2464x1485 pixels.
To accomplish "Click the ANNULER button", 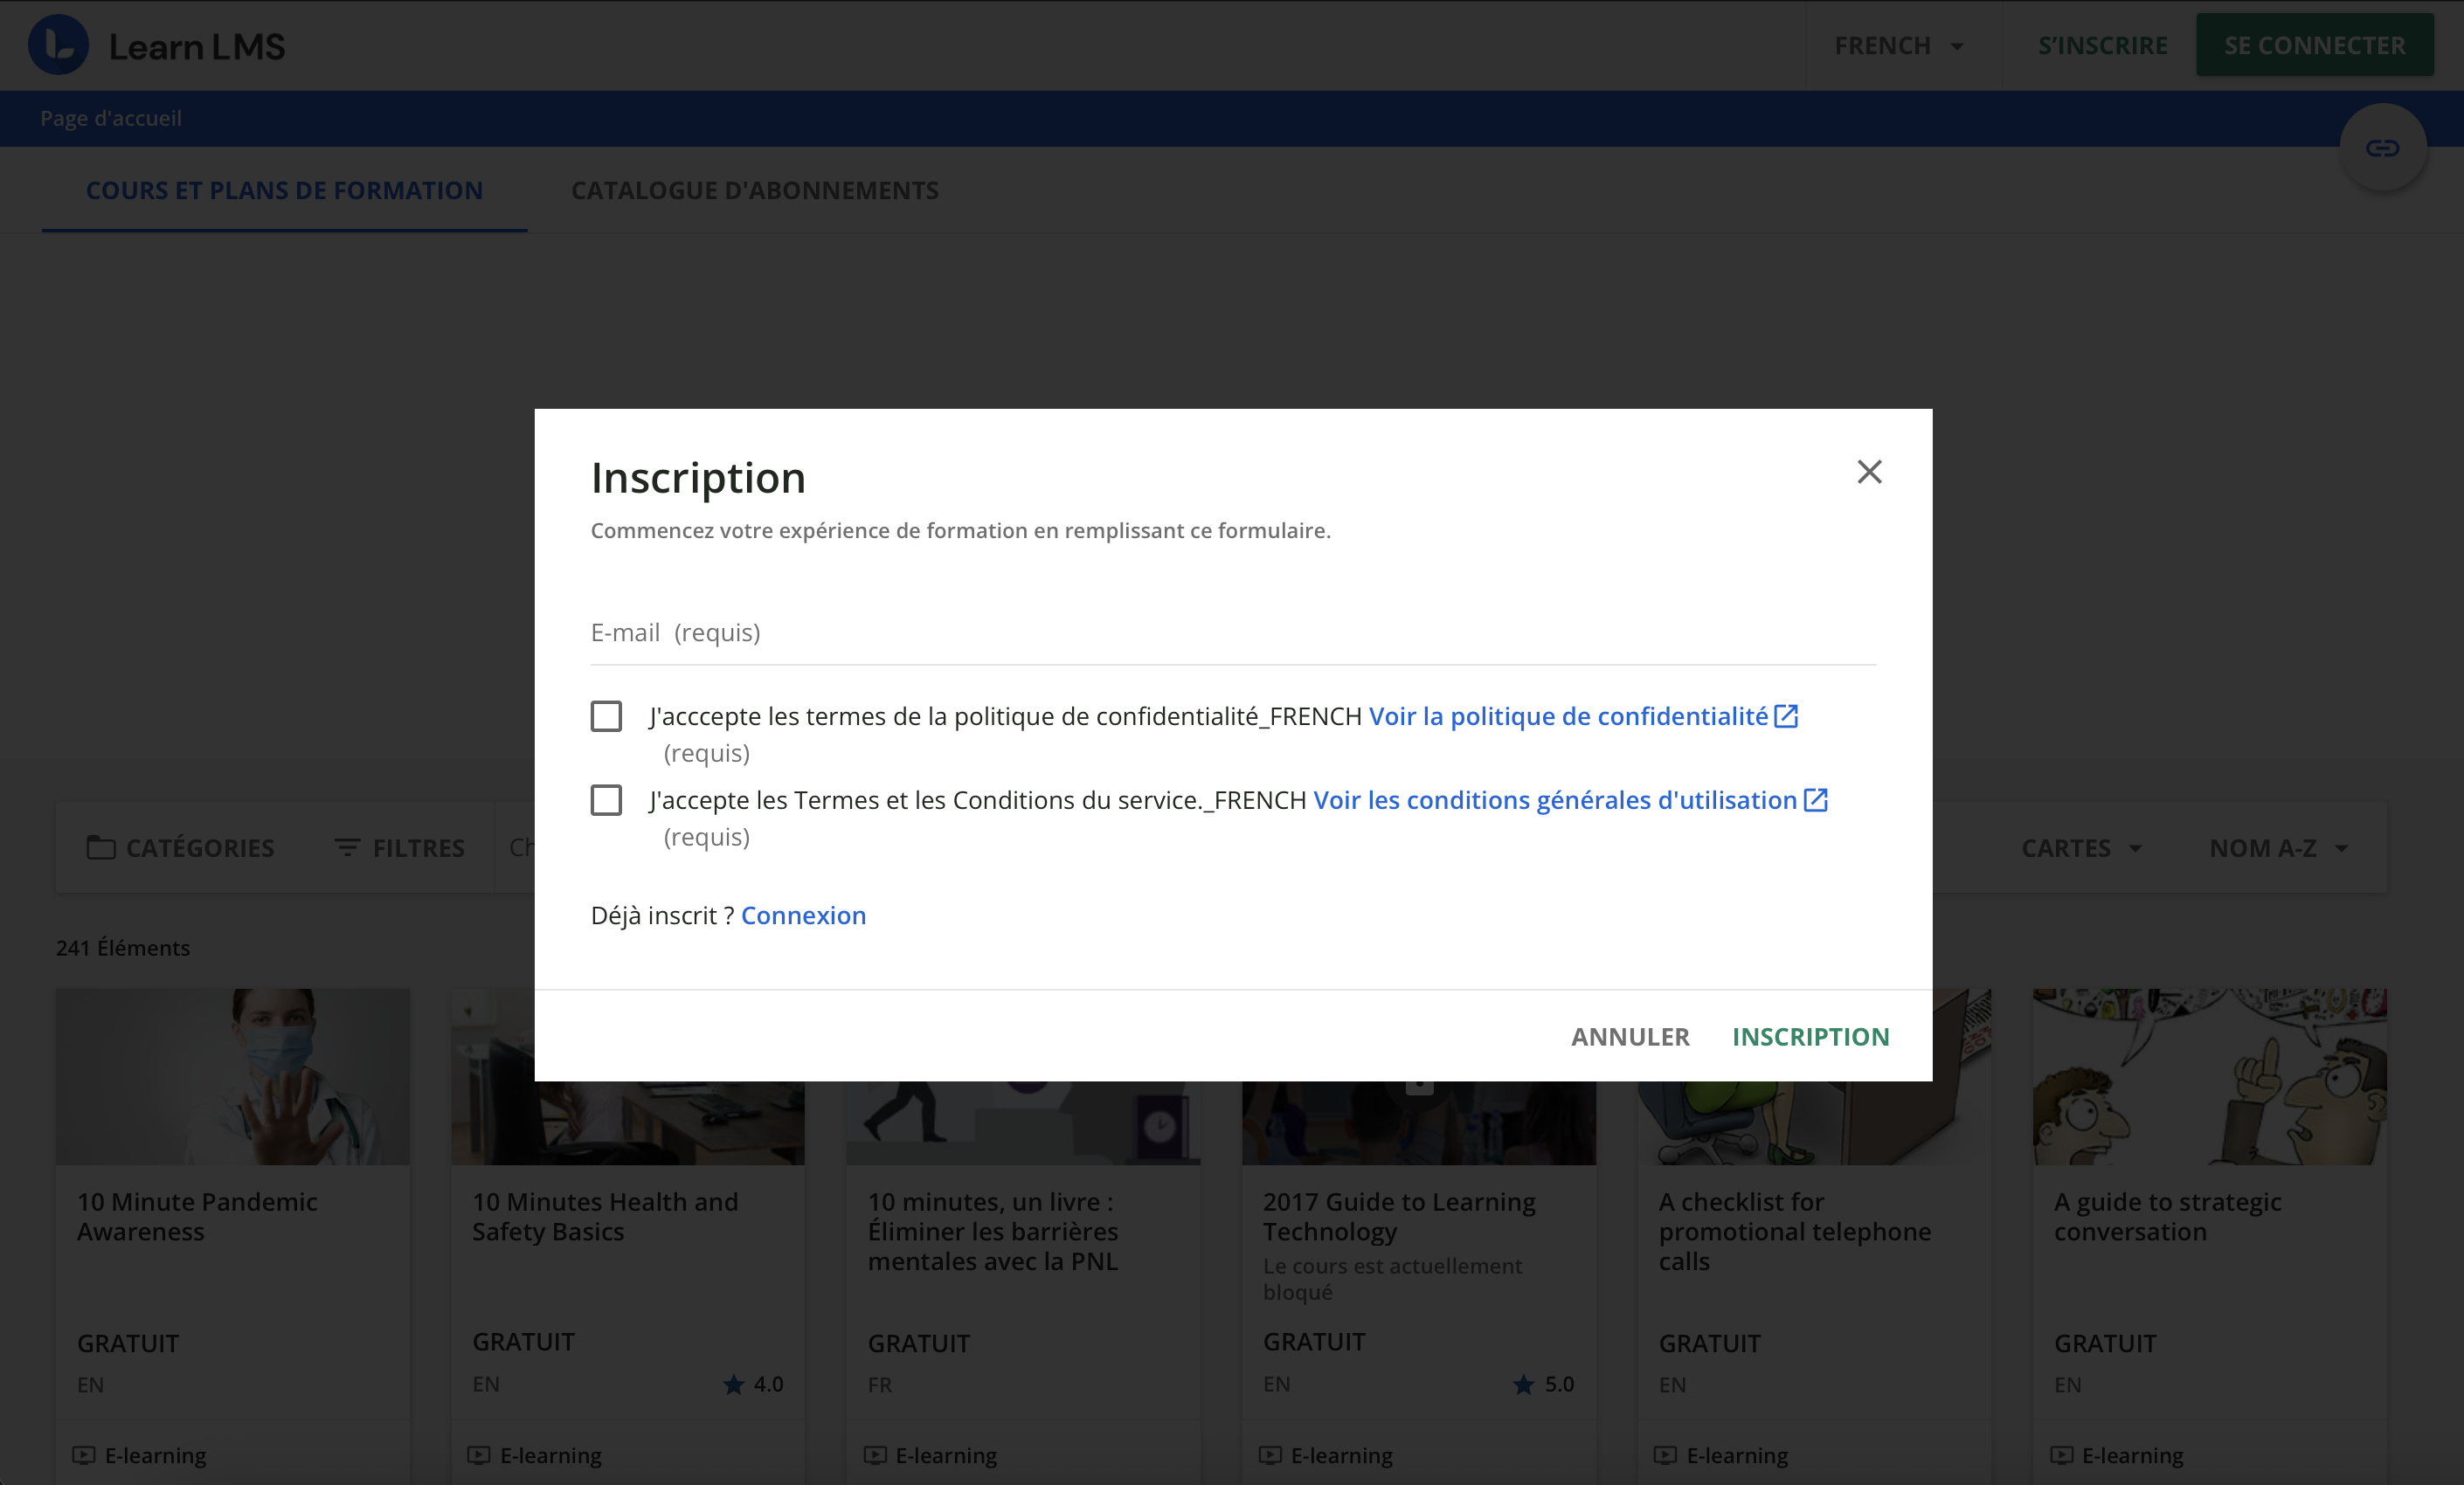I will pyautogui.click(x=1630, y=1037).
